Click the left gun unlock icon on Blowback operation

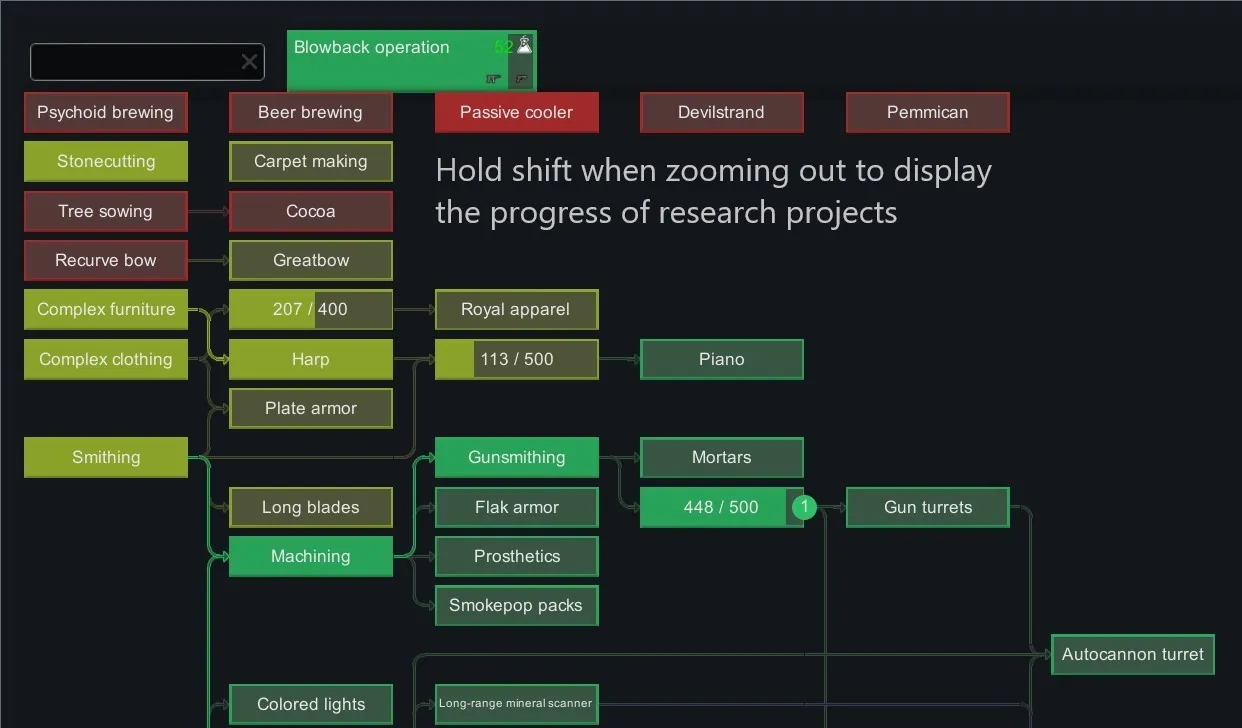tap(493, 79)
